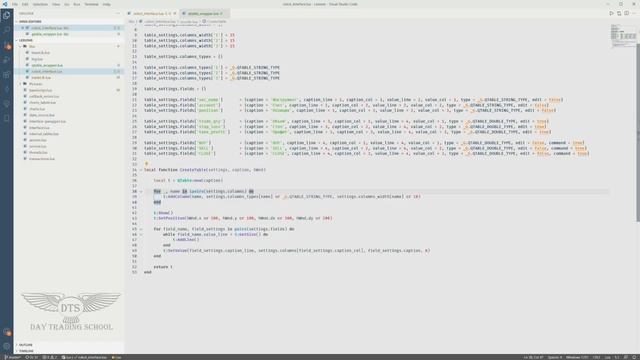Image resolution: width=640 pixels, height=360 pixels.
Task: Open the Terminal menu
Action: pos(91,4)
